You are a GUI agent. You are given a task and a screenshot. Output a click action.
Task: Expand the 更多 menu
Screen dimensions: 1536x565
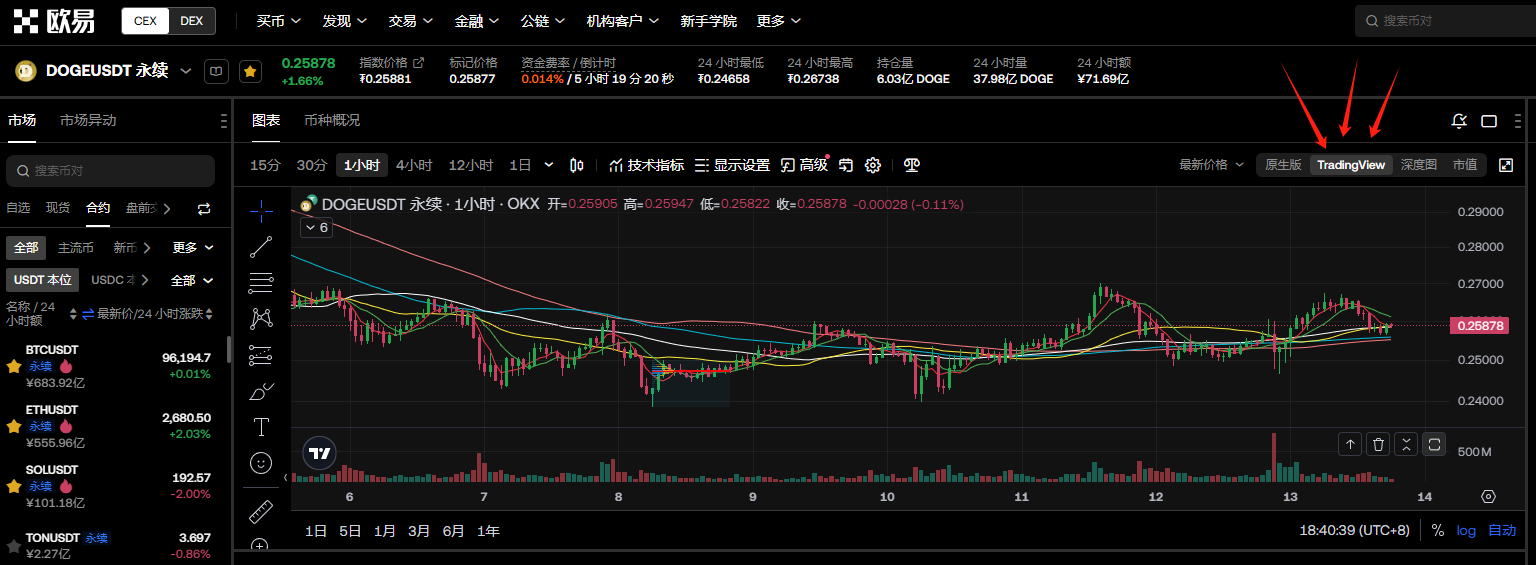[778, 21]
